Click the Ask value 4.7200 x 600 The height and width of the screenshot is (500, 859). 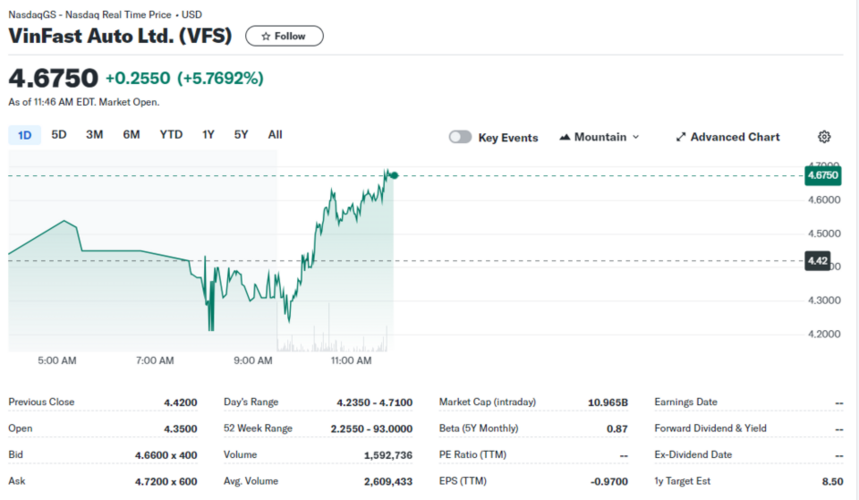[166, 481]
